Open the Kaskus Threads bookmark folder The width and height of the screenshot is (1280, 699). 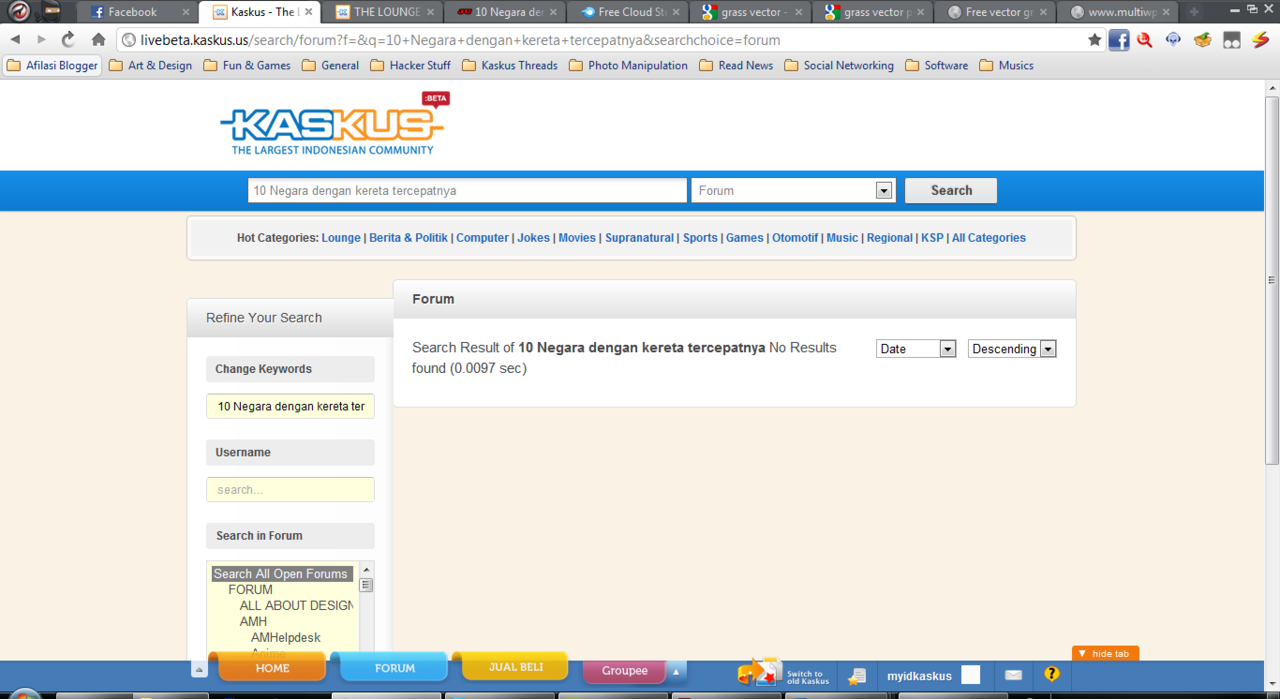pos(509,65)
